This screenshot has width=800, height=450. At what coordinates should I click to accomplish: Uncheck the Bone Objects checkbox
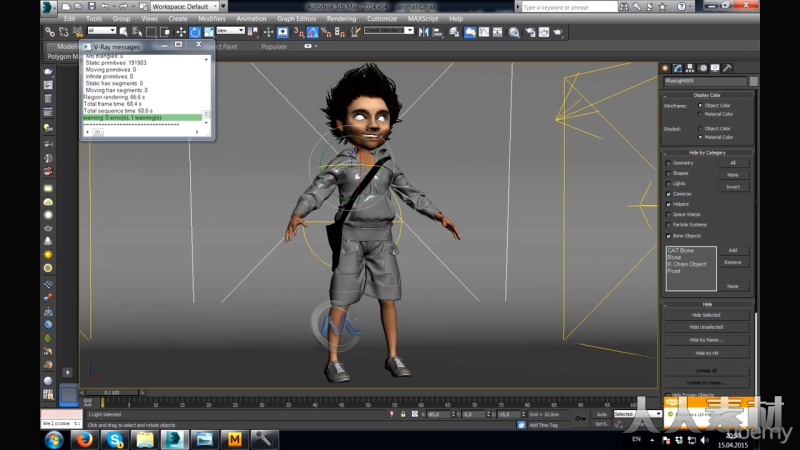(x=668, y=236)
